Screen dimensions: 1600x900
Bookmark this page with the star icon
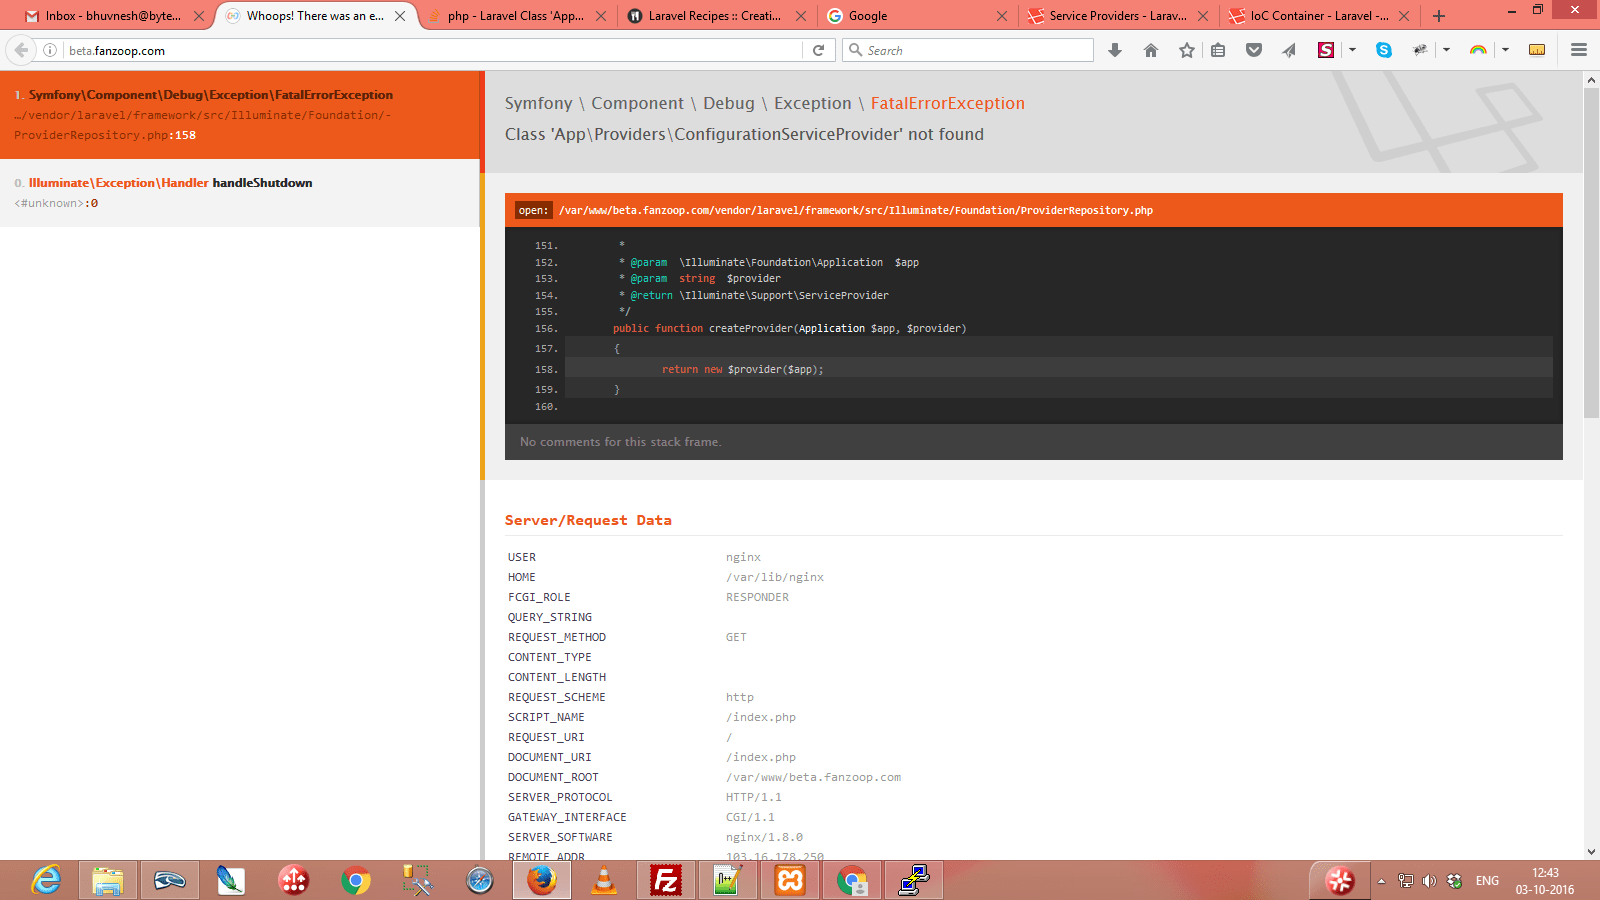[x=1186, y=49]
